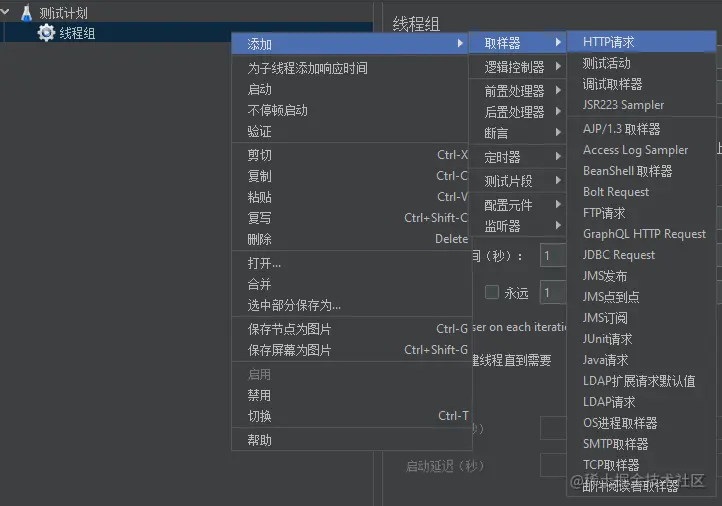Choose Bolt Request sampler
Viewport: 722px width, 506px height.
[x=641, y=192]
